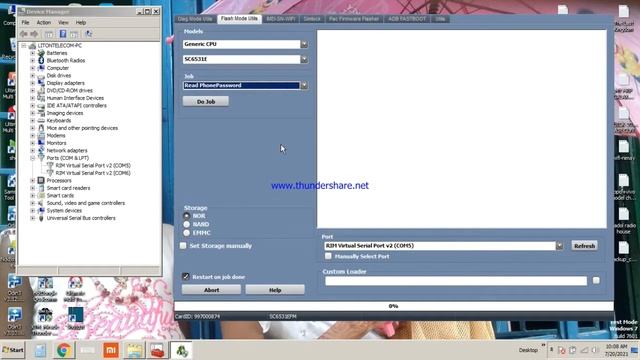Open SC6531E CPU dropdown

(x=304, y=59)
